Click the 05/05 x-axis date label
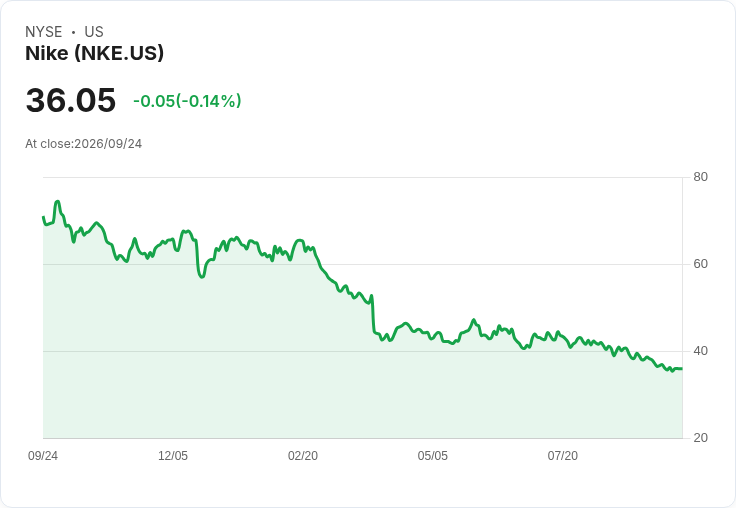This screenshot has width=736, height=508. [x=433, y=455]
